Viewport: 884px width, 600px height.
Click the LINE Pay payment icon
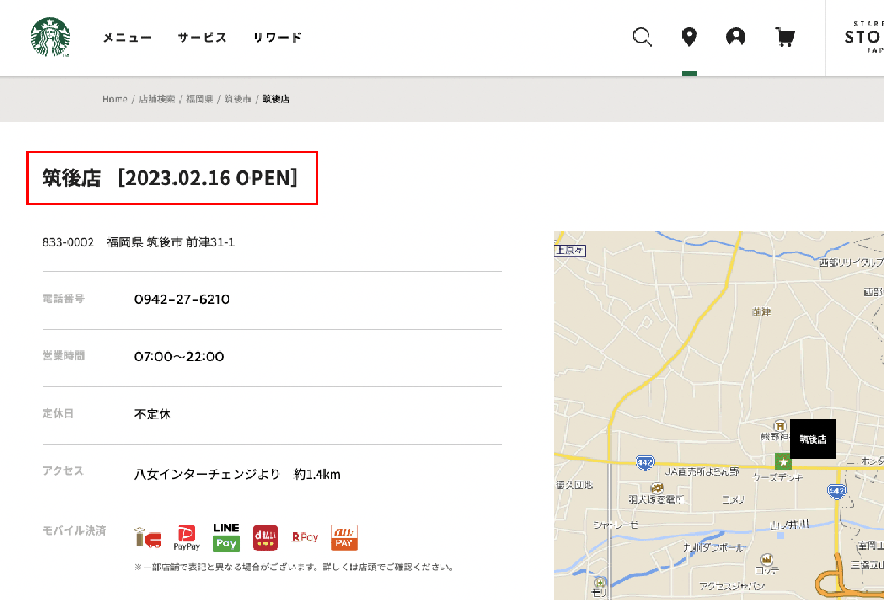(x=226, y=538)
